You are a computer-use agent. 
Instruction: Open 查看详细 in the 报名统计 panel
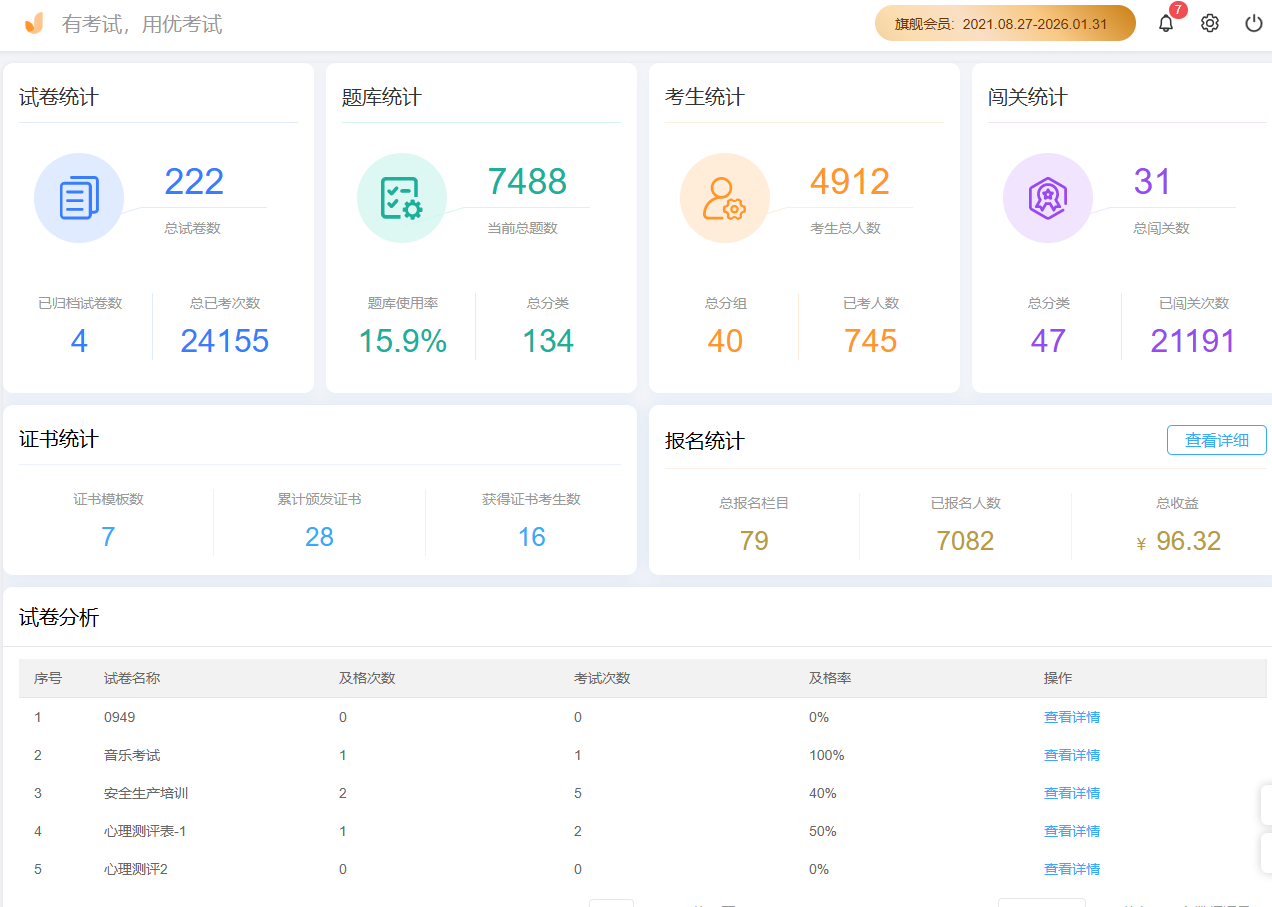pyautogui.click(x=1216, y=439)
